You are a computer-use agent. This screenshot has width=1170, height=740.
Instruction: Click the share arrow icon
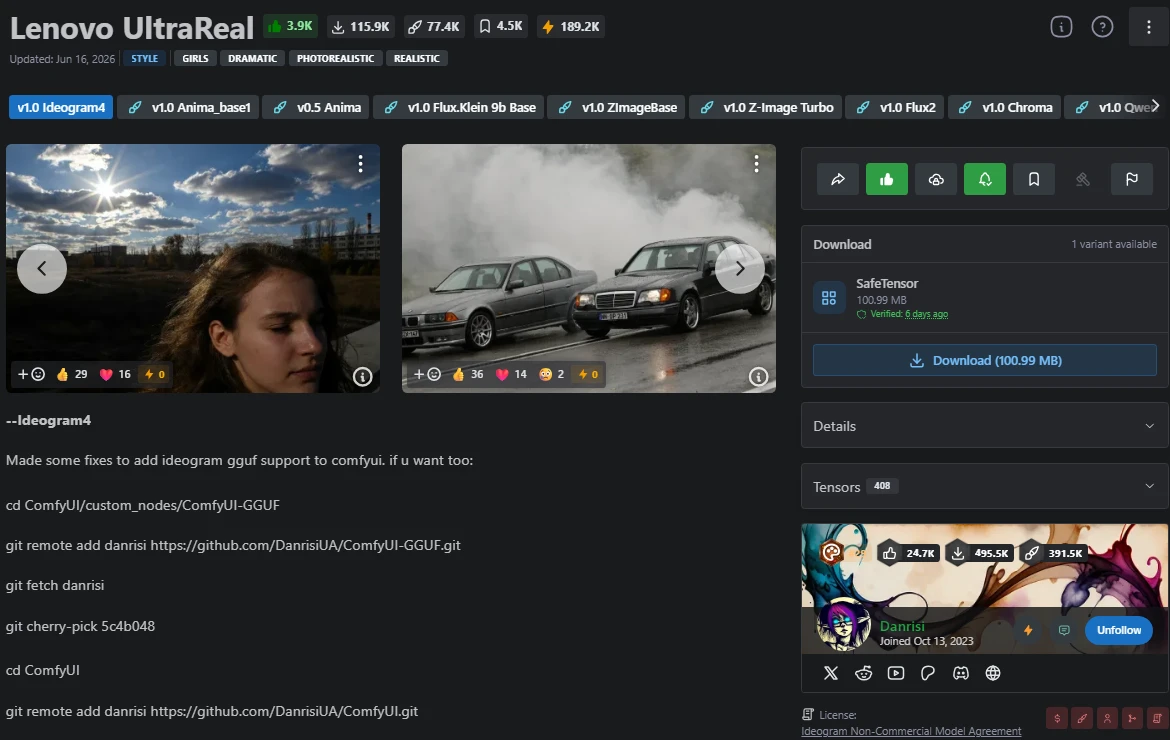(x=838, y=179)
